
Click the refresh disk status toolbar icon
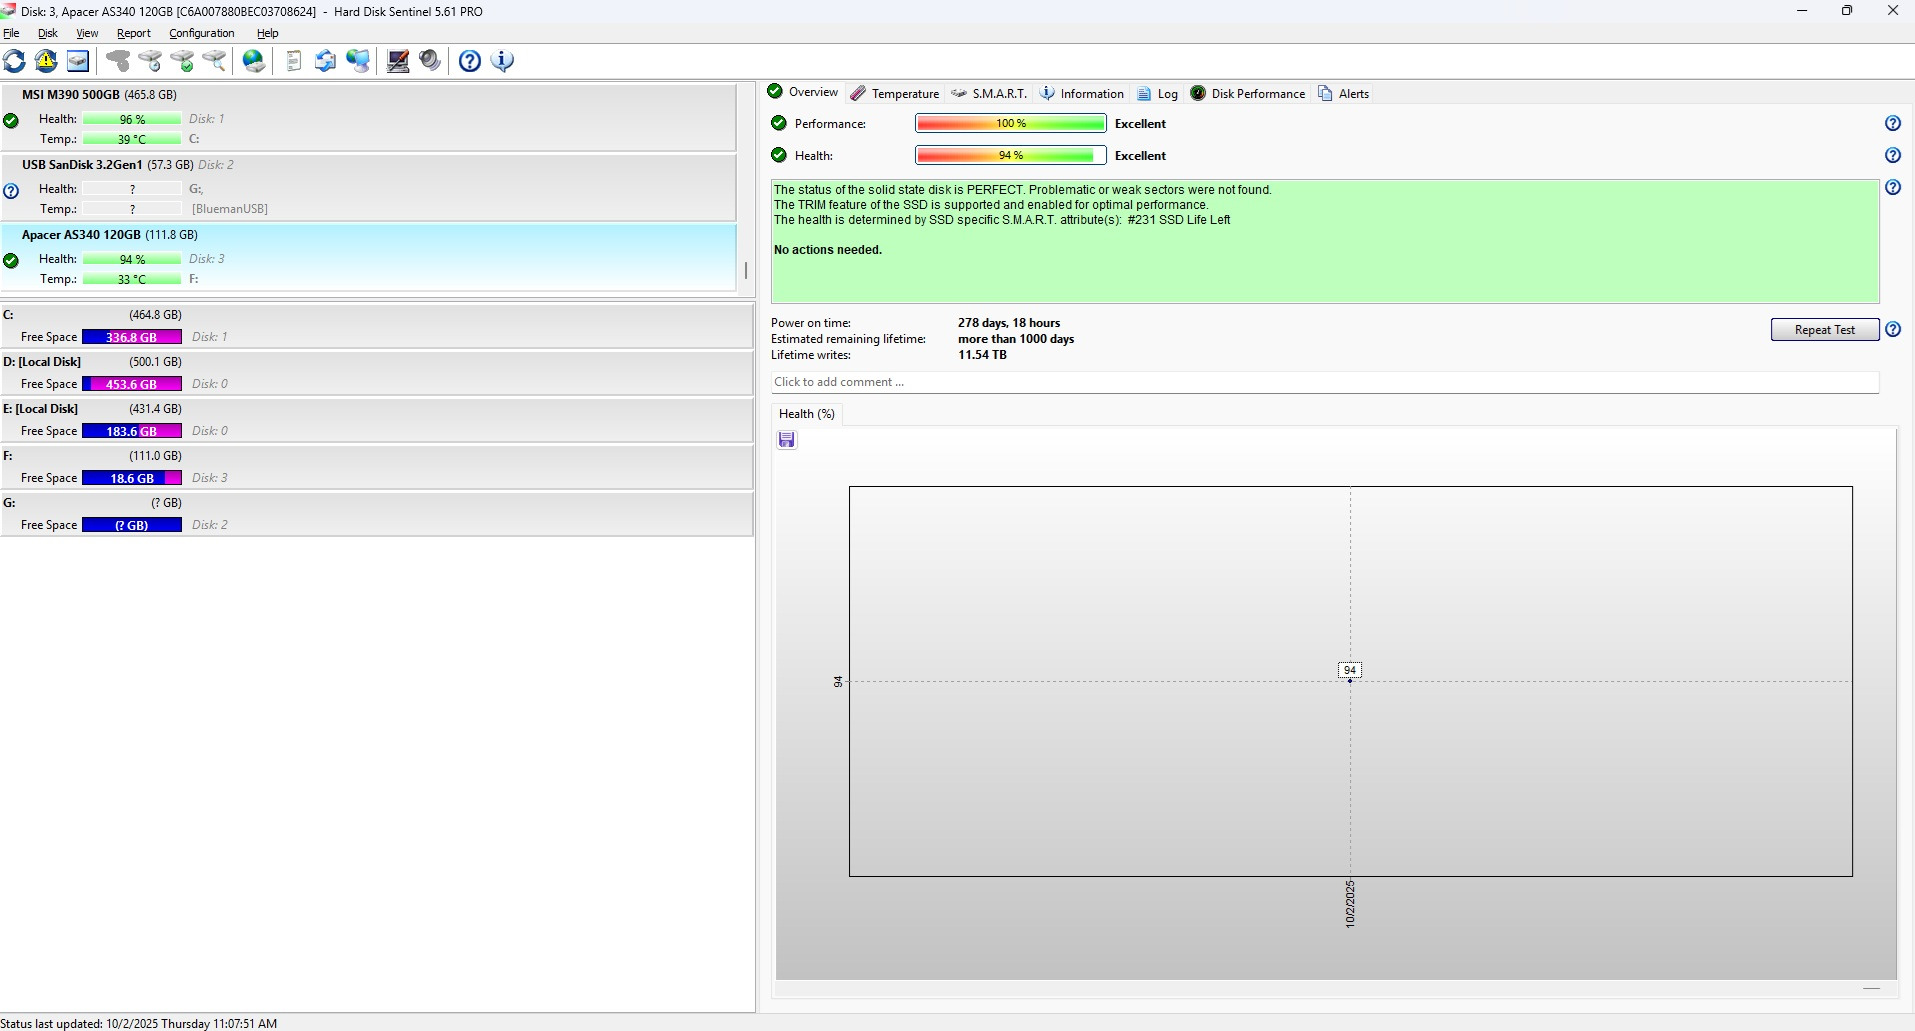click(15, 61)
